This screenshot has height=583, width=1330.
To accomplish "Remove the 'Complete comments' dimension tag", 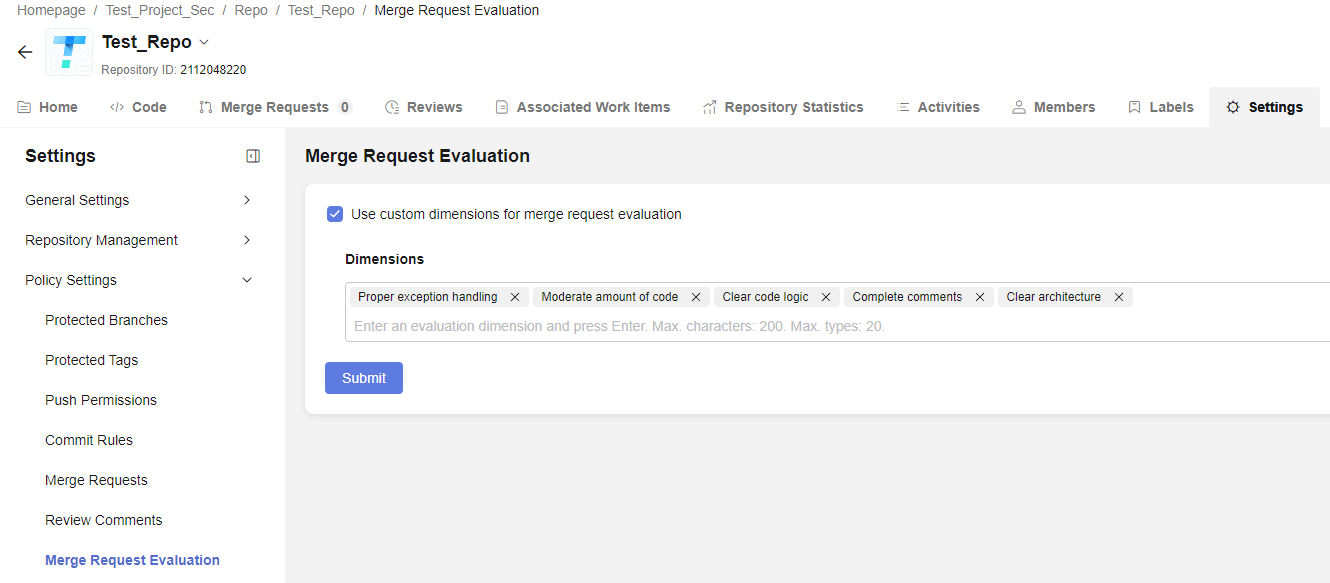I will point(980,297).
